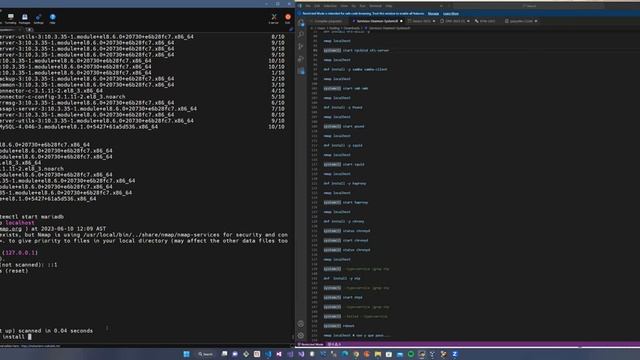This screenshot has width=640, height=360.
Task: Open VS Code Run and Debug icon
Action: coord(301,59)
